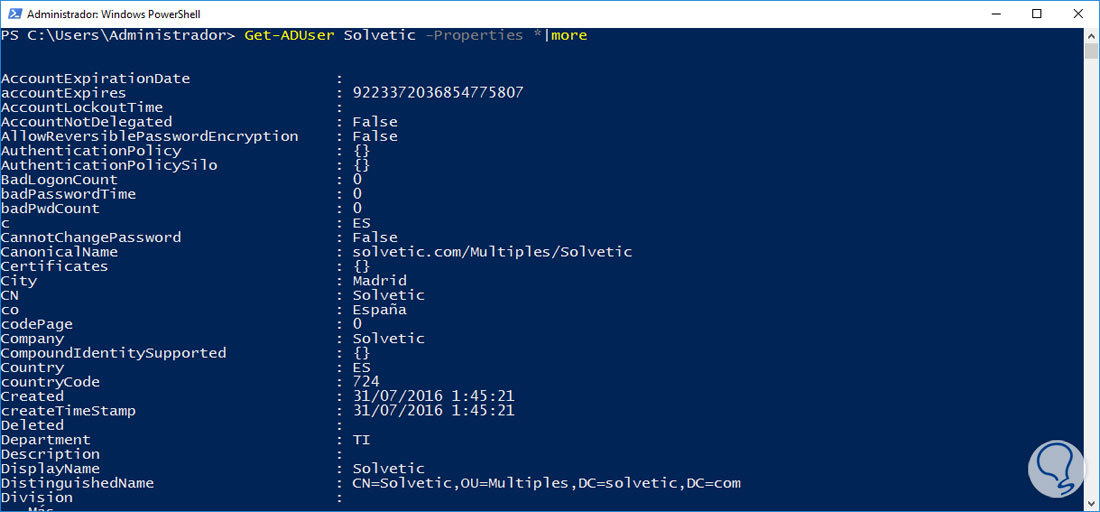Screen dimensions: 1100x512
Task: Click the vertical scrollbar thumb
Action: pyautogui.click(x=1091, y=51)
